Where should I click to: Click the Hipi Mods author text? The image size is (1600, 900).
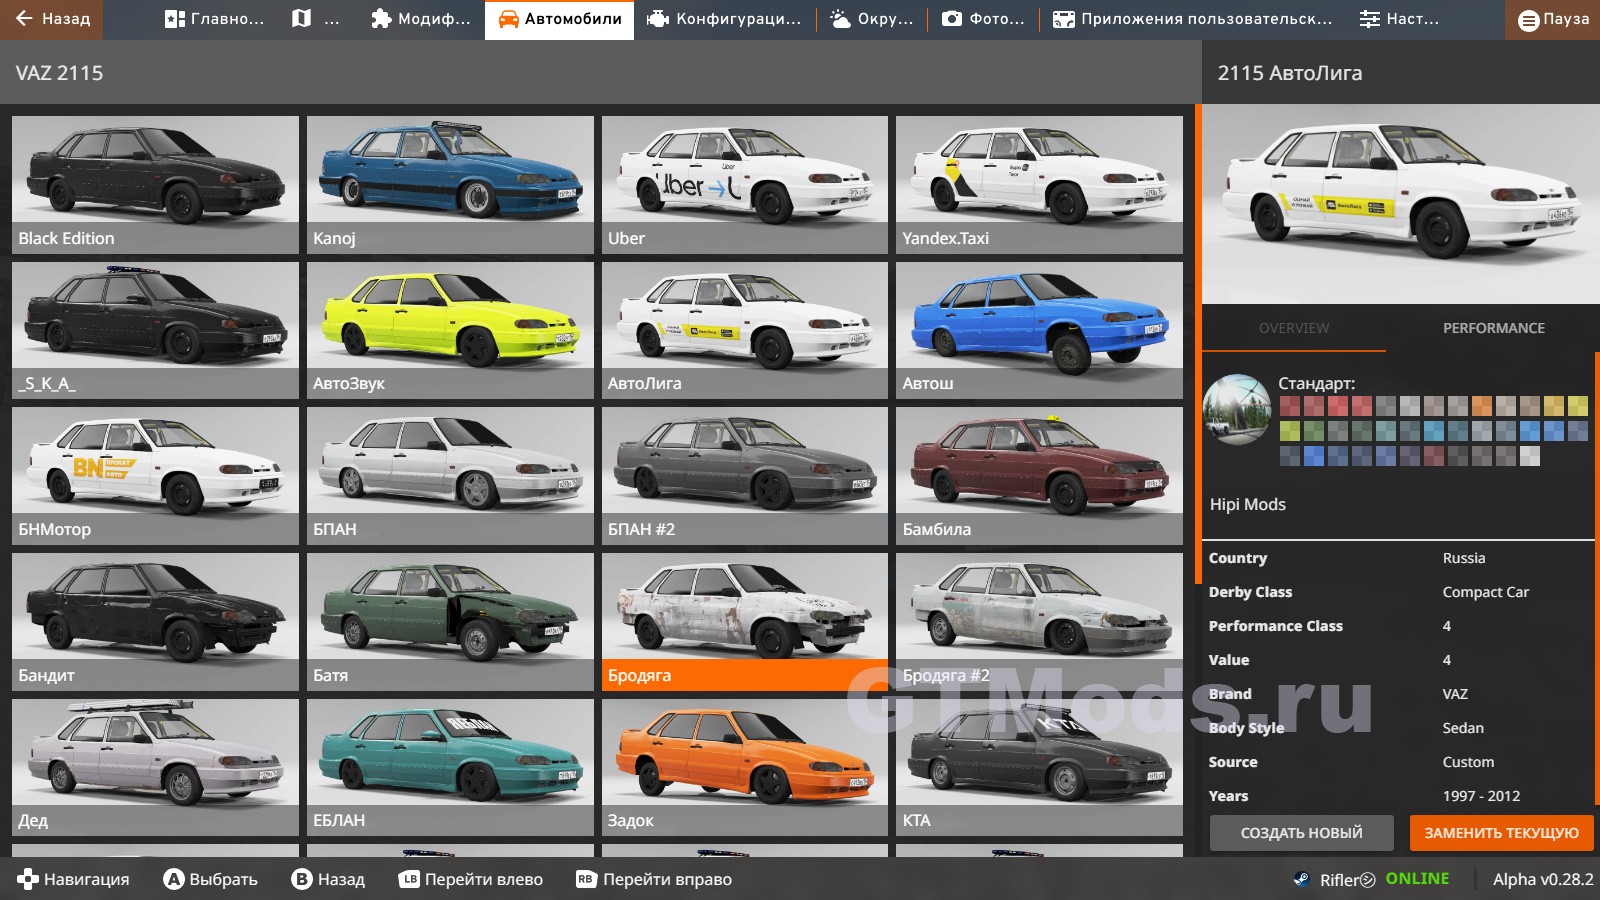click(1247, 504)
